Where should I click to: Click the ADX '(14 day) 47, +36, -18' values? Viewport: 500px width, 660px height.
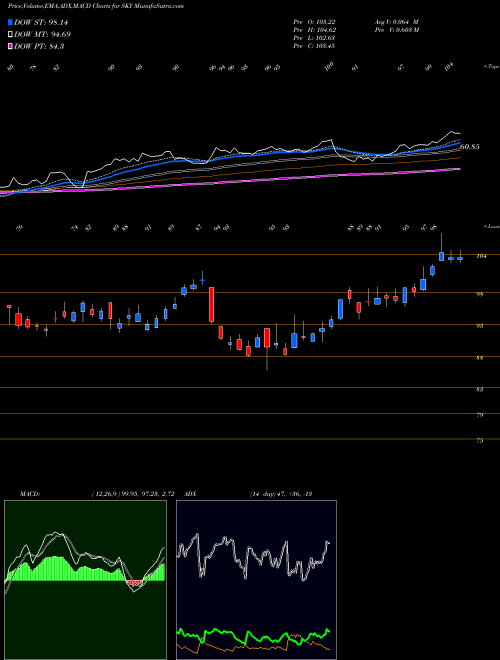pos(281,494)
